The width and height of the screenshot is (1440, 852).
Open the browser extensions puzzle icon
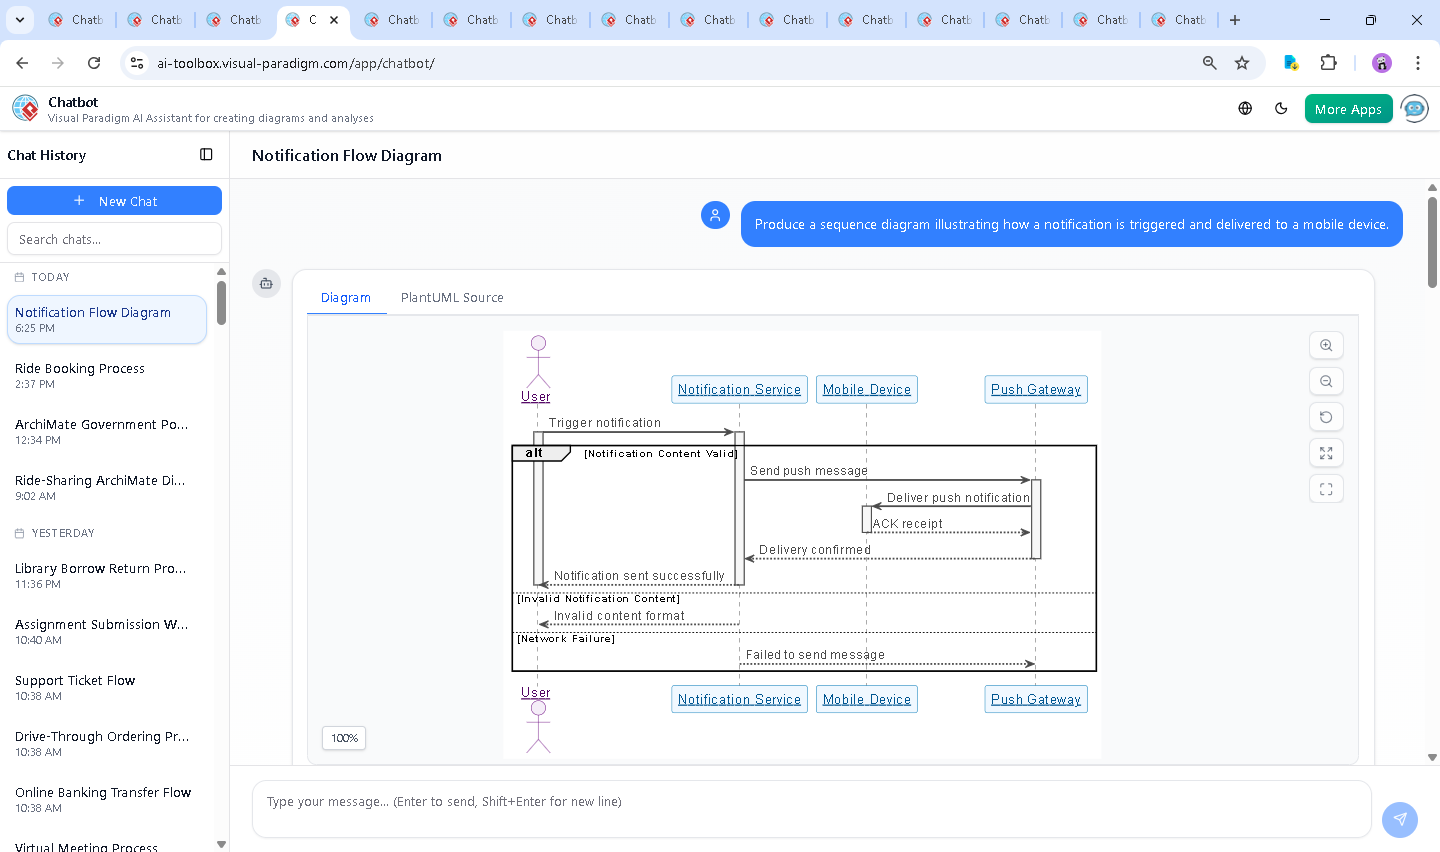(x=1328, y=63)
